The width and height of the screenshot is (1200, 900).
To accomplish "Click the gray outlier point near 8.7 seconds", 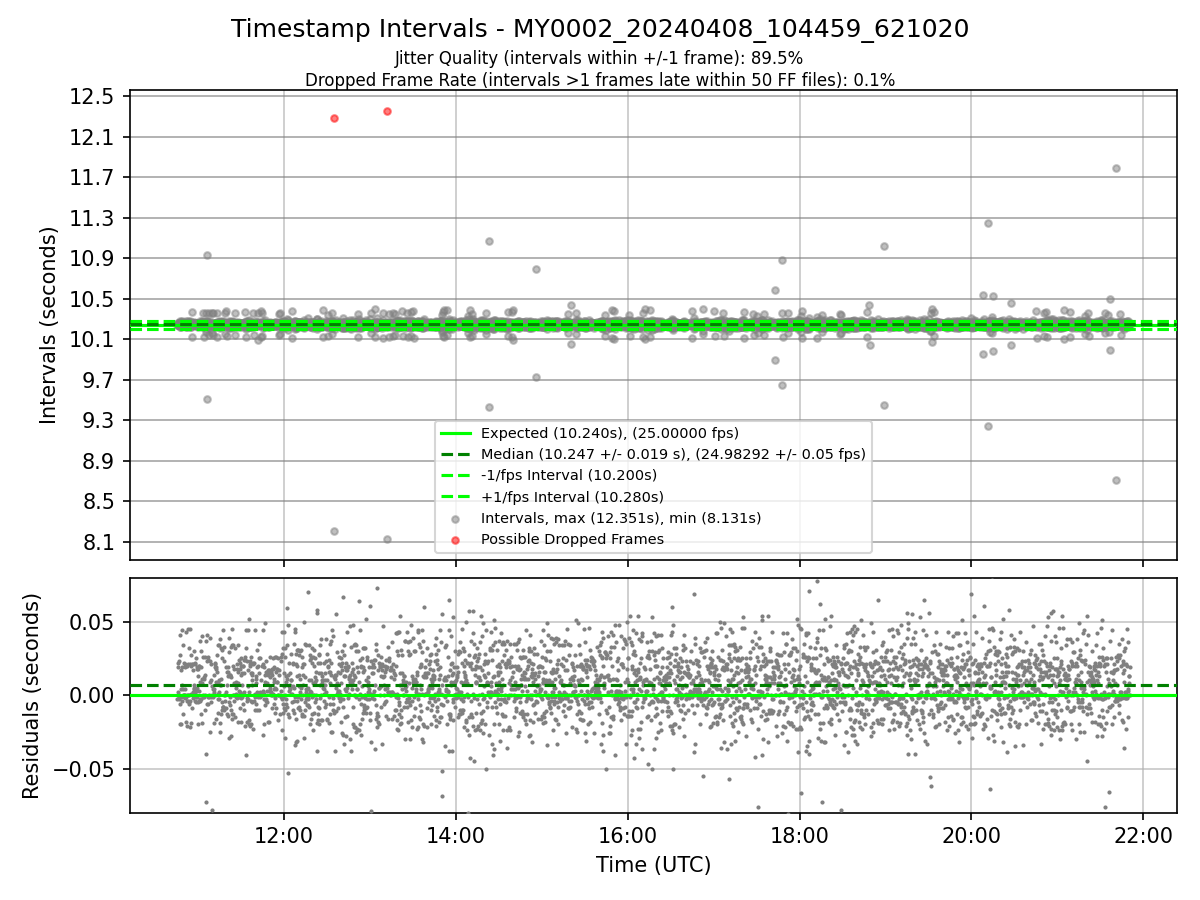I will point(1116,480).
